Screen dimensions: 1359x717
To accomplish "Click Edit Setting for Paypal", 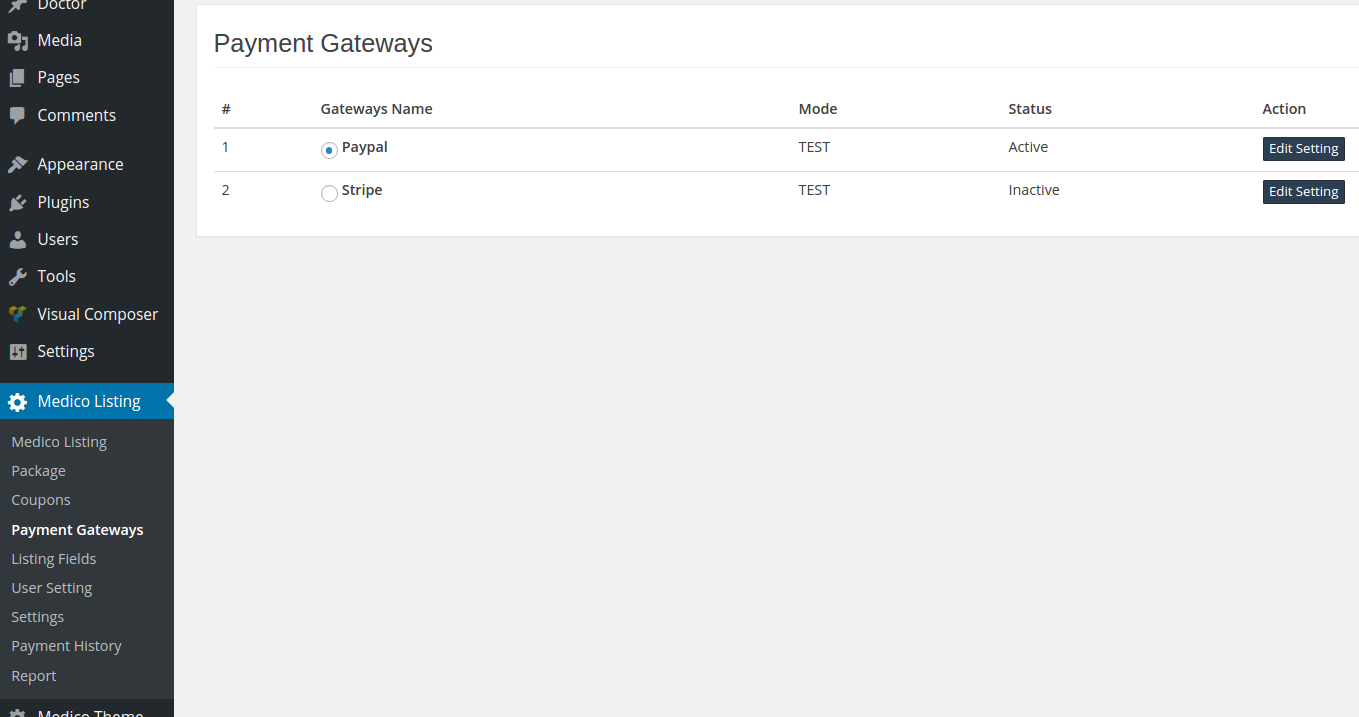I will (1303, 149).
